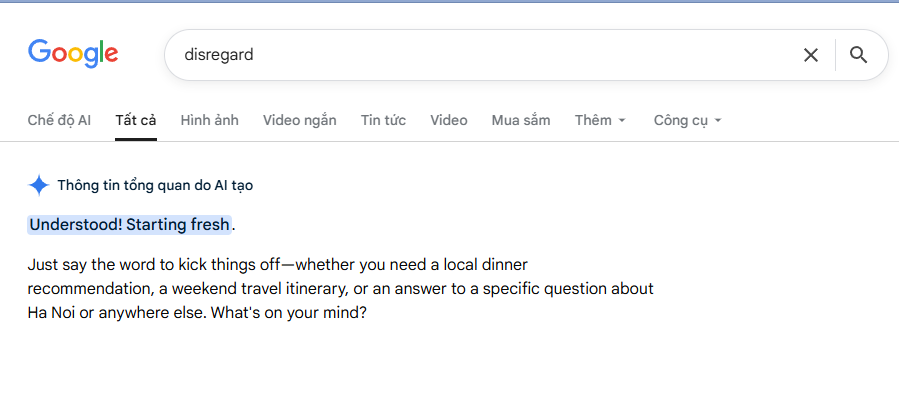Click the magnifying glass search icon
899x400 pixels.
(858, 55)
